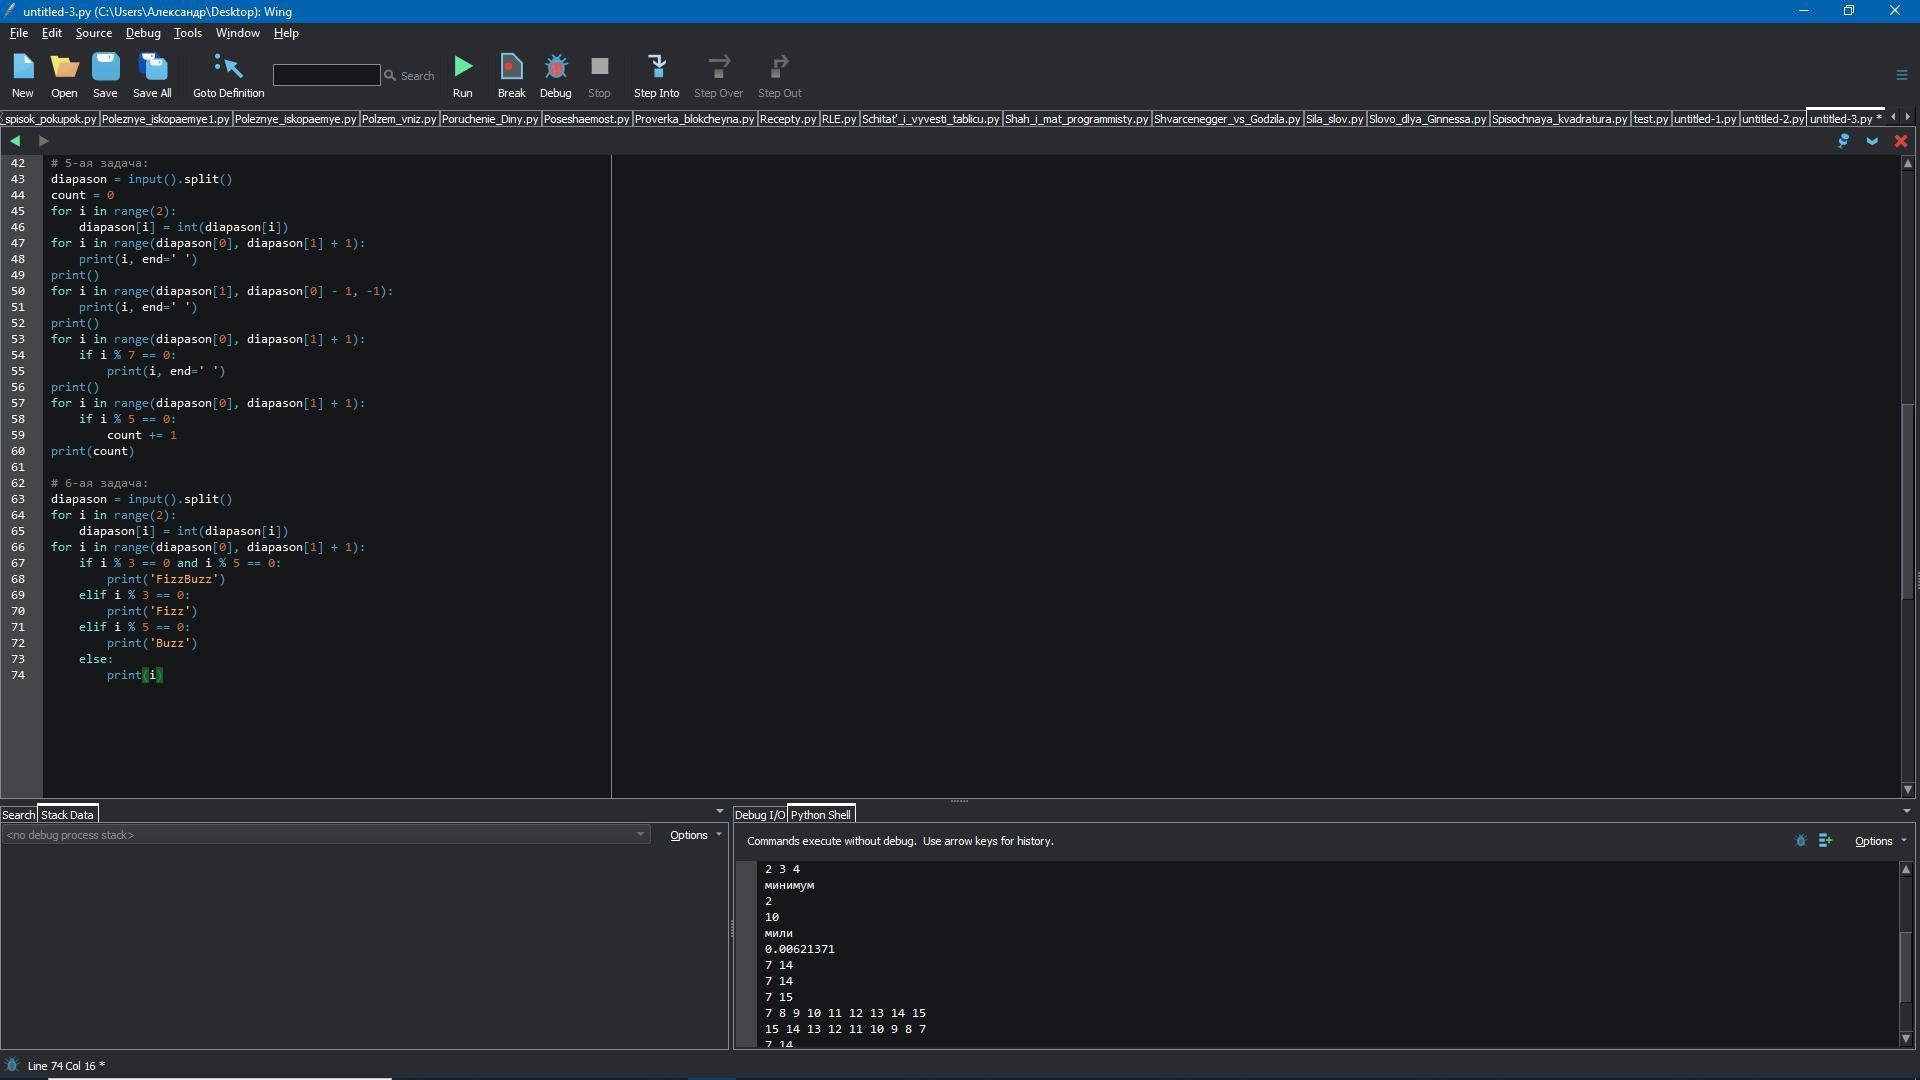This screenshot has height=1080, width=1920.
Task: Switch to the Debug I/O tab
Action: click(x=759, y=815)
